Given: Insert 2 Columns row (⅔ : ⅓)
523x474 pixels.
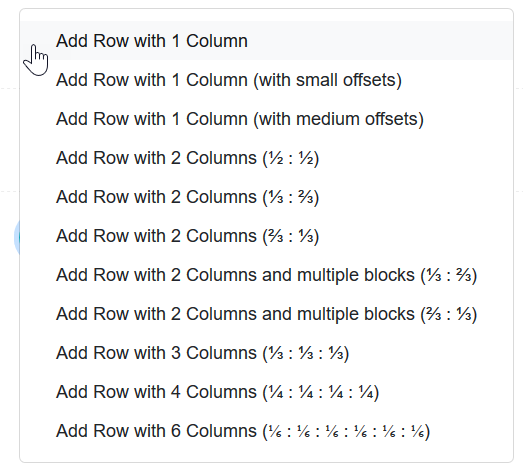Looking at the screenshot, I should 266,236.
